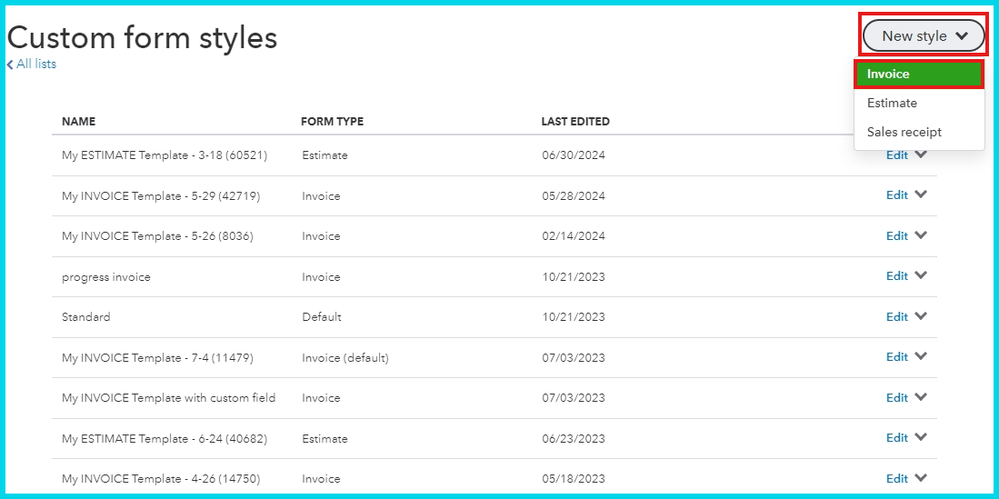This screenshot has height=499, width=999.
Task: Click Edit for My INVOICE Template - 5-29 (42719)
Action: click(897, 196)
